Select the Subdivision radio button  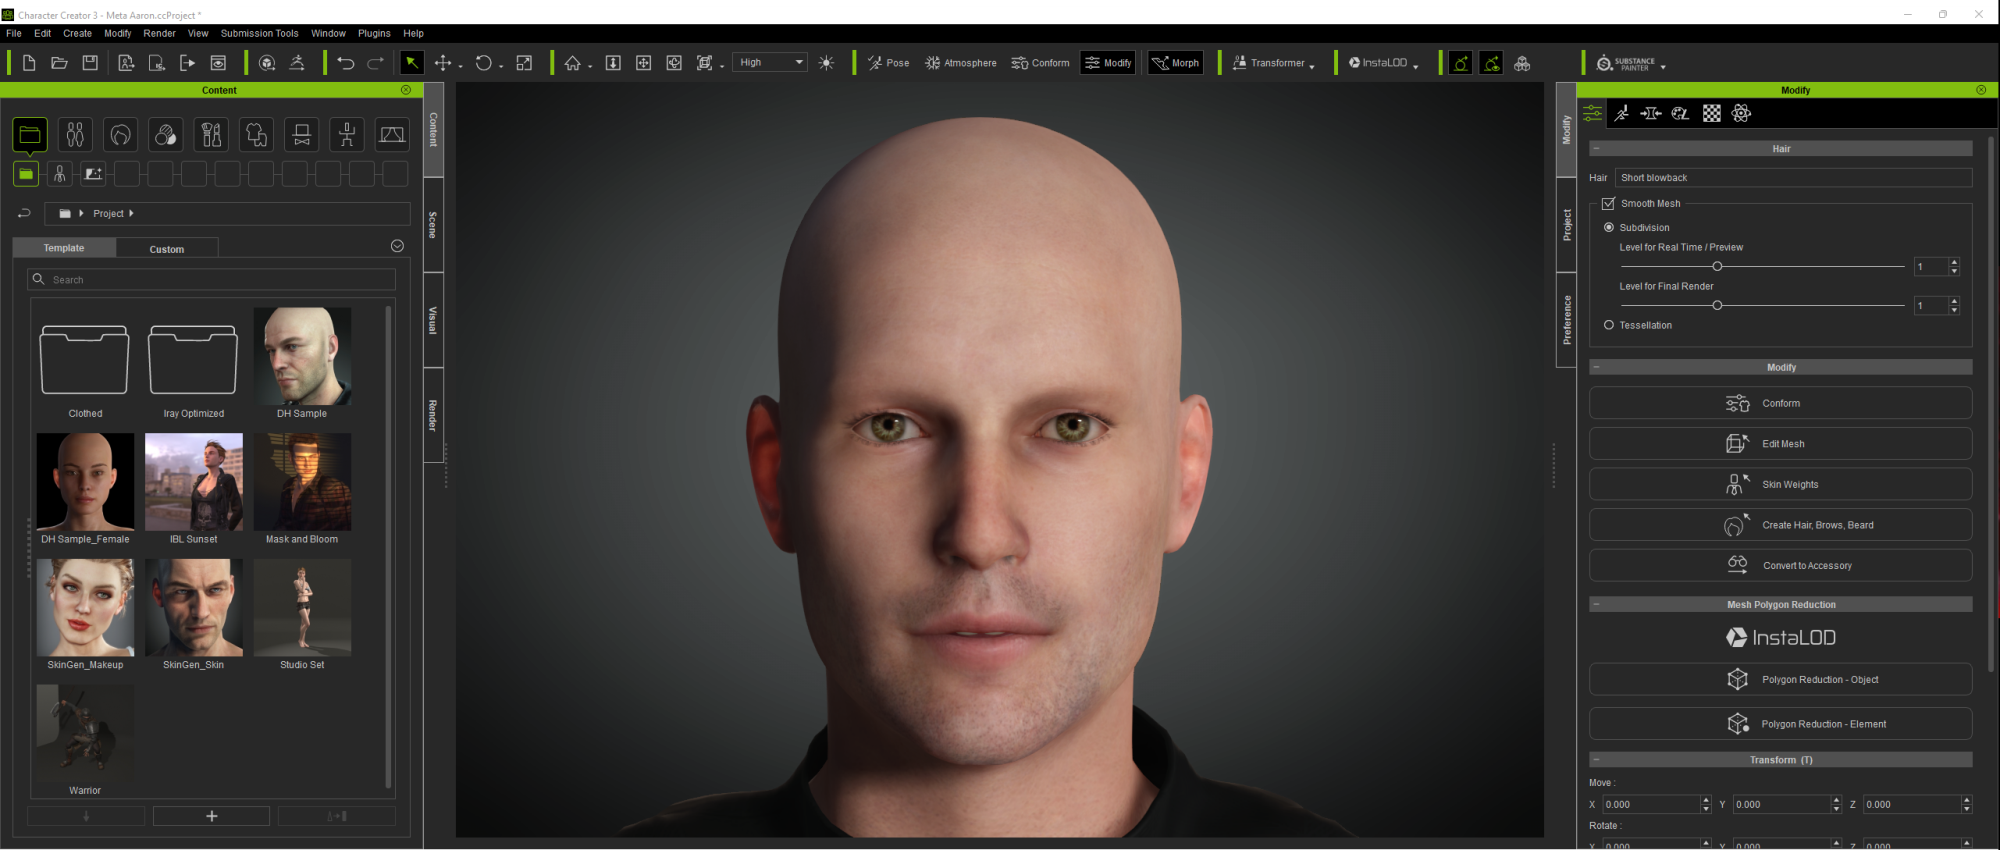pyautogui.click(x=1609, y=228)
